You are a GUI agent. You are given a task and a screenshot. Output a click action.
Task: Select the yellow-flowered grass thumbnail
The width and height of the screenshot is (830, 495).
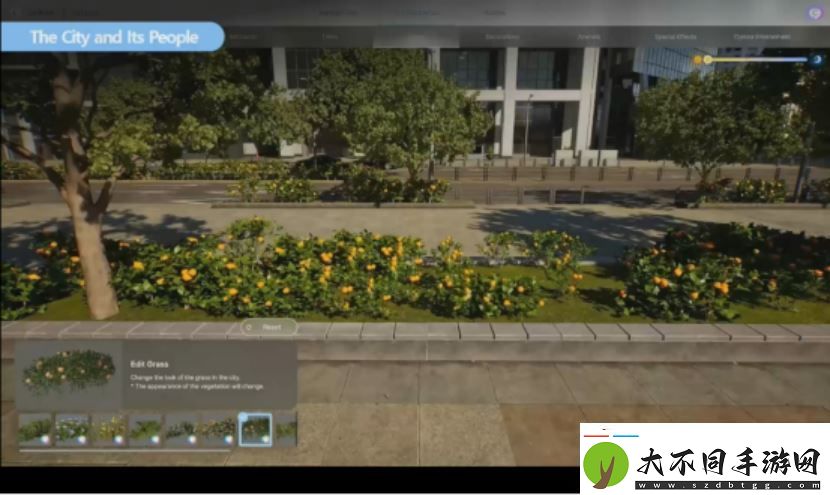(110, 429)
